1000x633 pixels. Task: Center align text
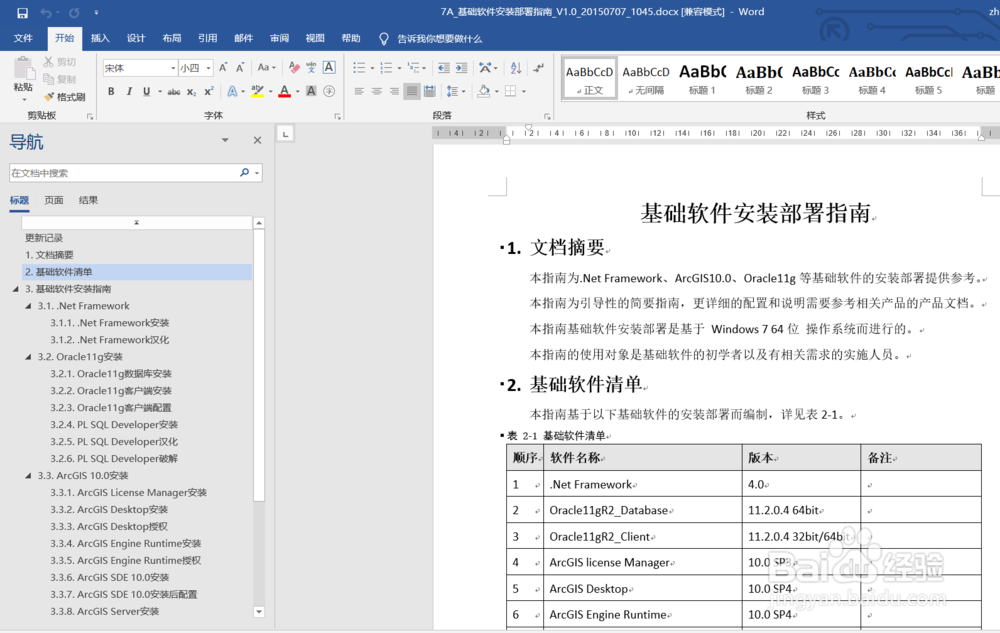377,91
